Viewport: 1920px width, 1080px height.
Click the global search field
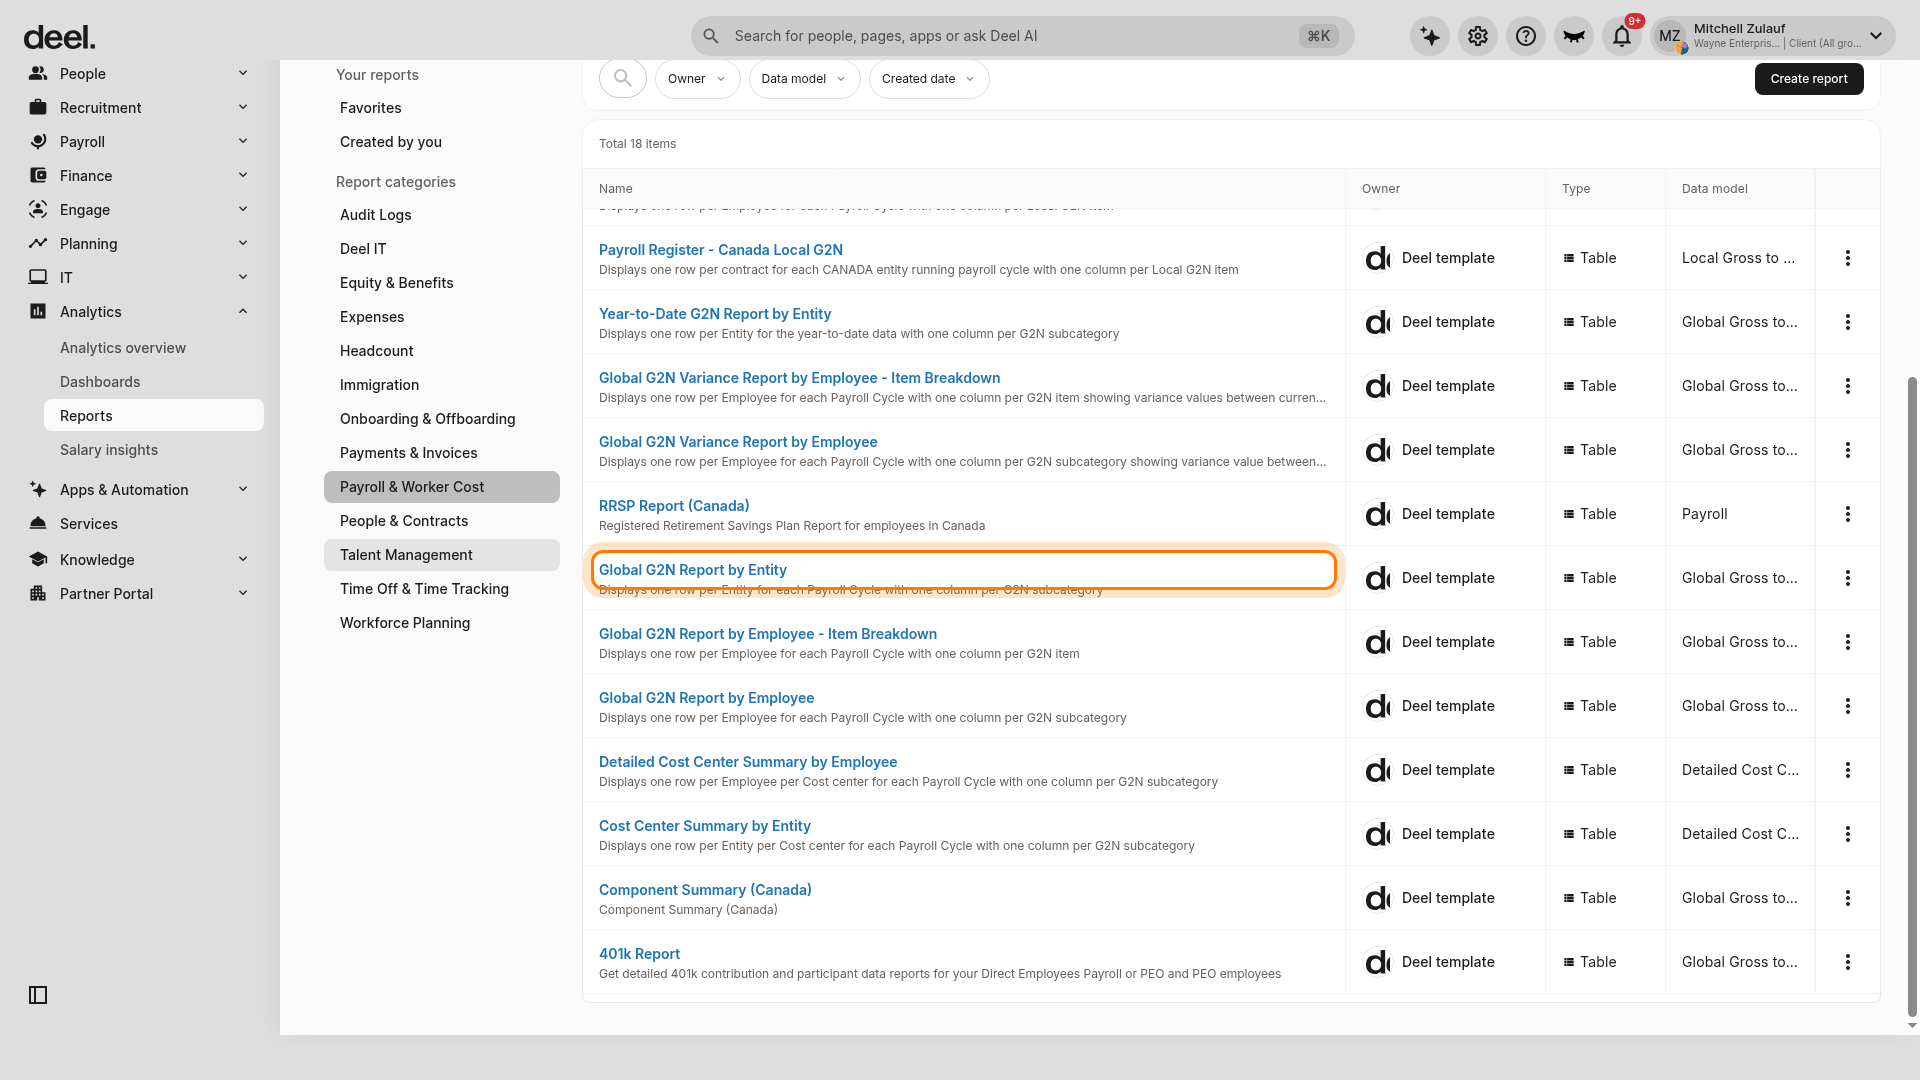point(1022,36)
